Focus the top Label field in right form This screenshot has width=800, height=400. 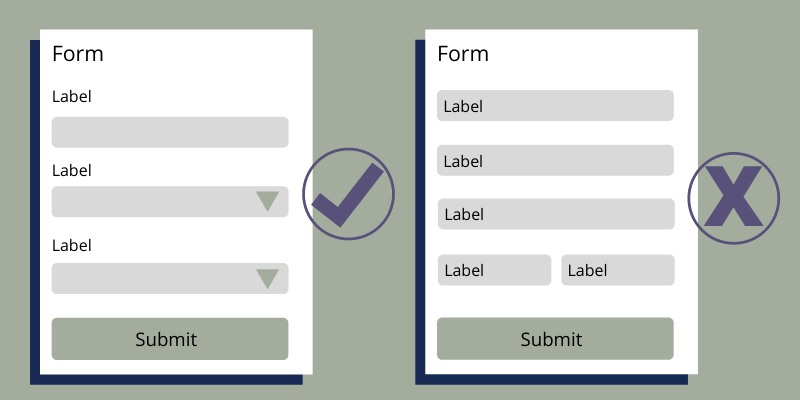point(555,106)
